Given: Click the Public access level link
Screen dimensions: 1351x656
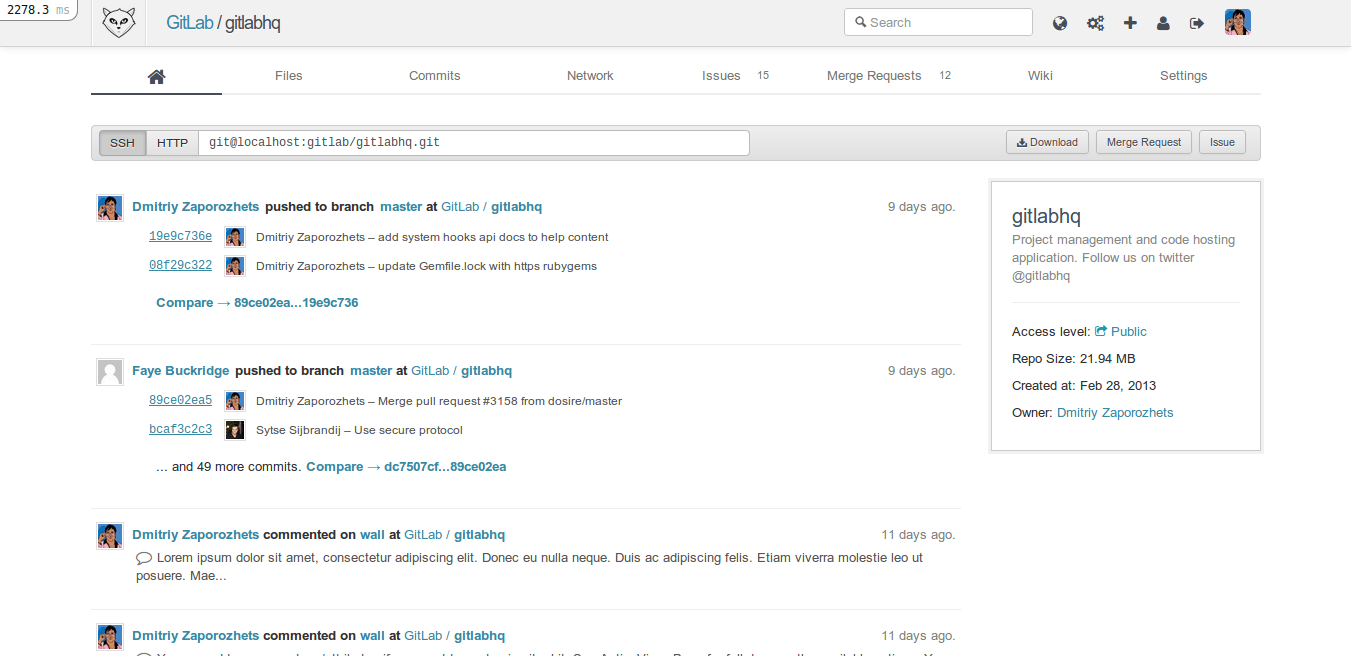Looking at the screenshot, I should pos(1127,331).
